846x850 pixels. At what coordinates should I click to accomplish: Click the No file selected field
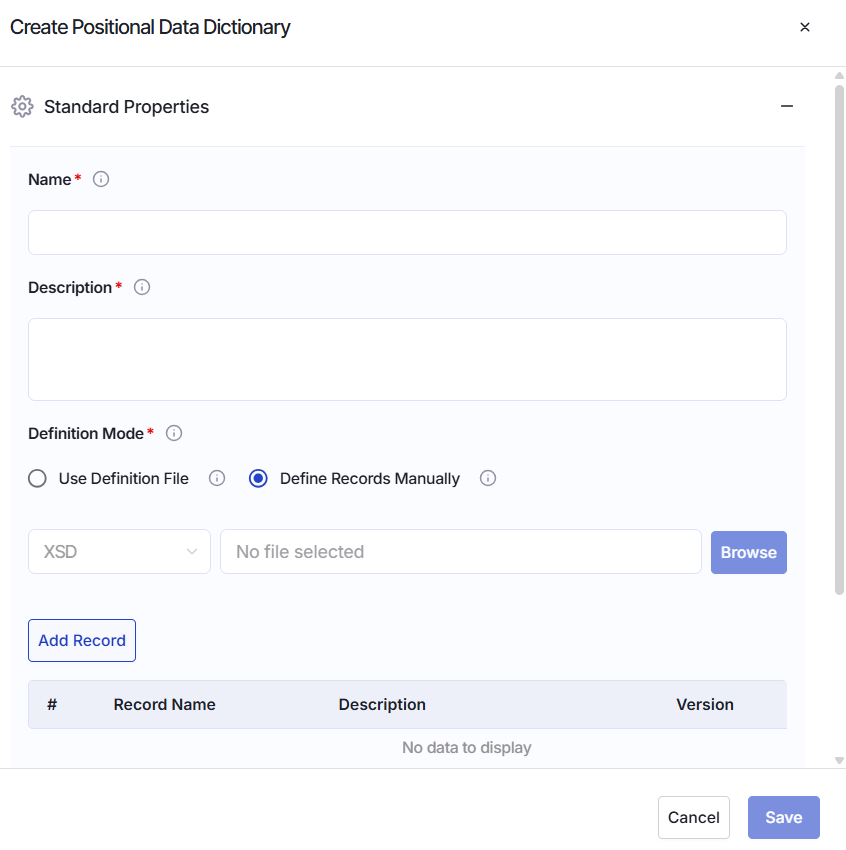(461, 552)
